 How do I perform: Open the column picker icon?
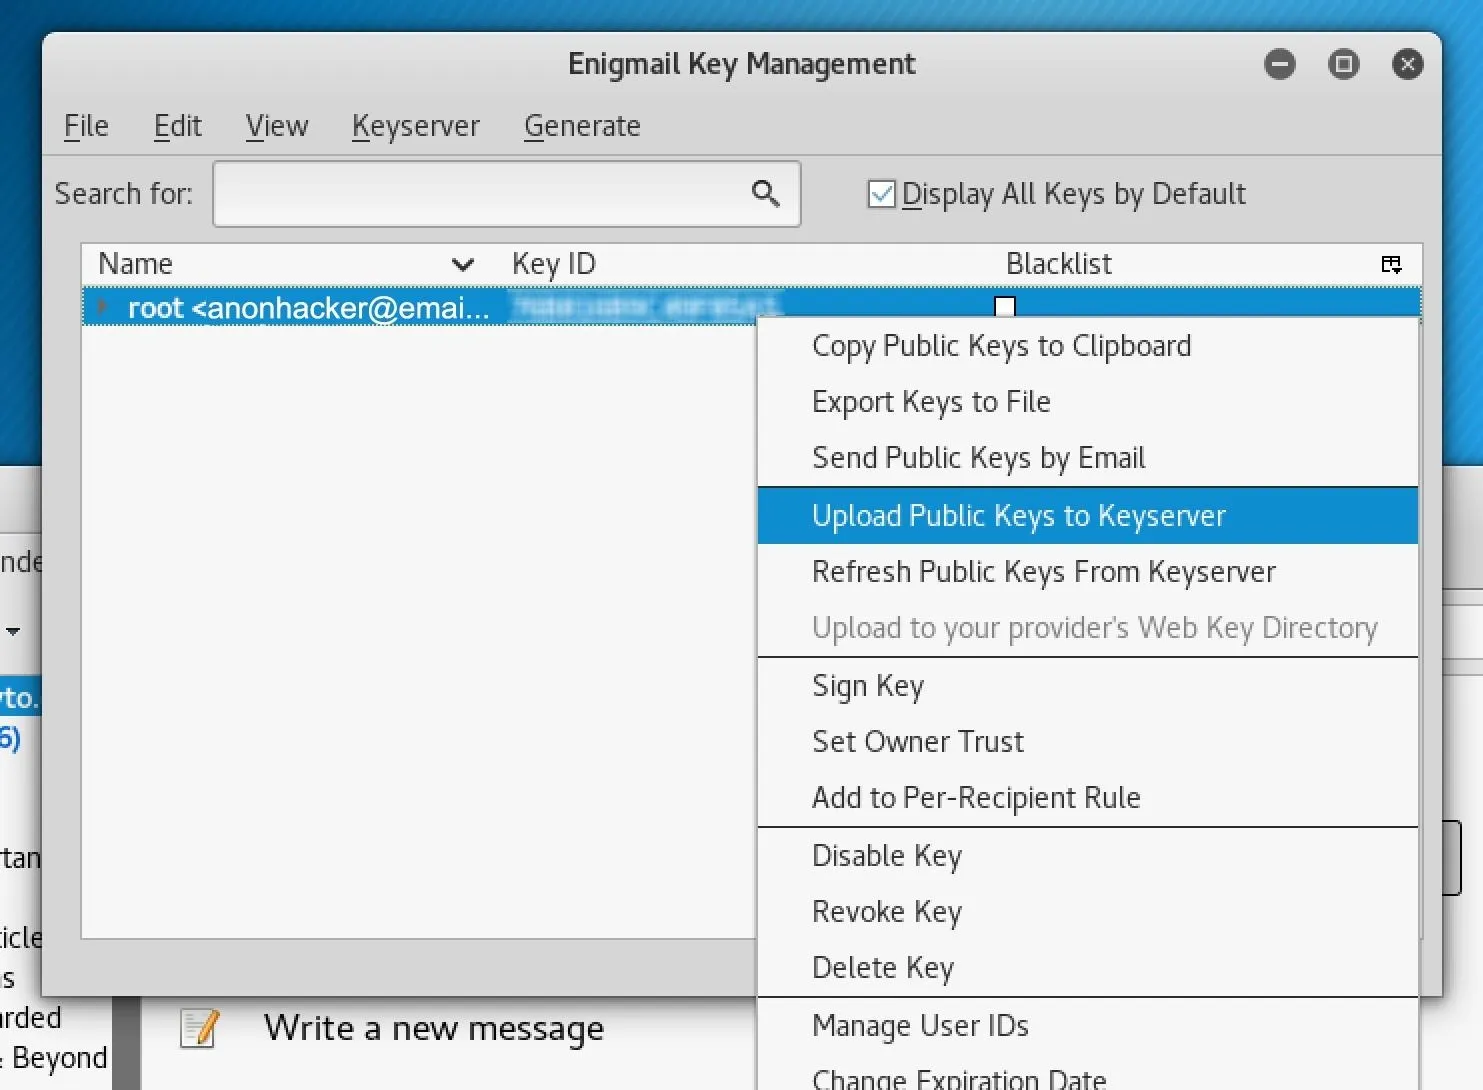pos(1391,264)
